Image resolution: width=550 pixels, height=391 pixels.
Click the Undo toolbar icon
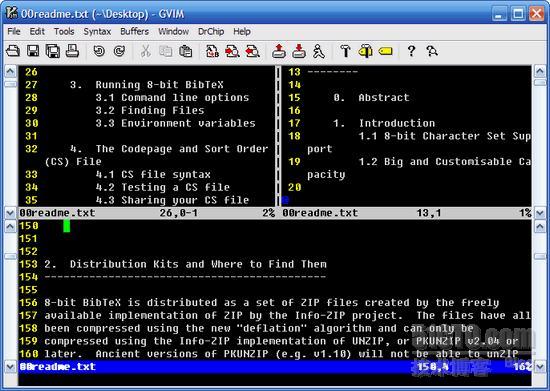point(99,51)
